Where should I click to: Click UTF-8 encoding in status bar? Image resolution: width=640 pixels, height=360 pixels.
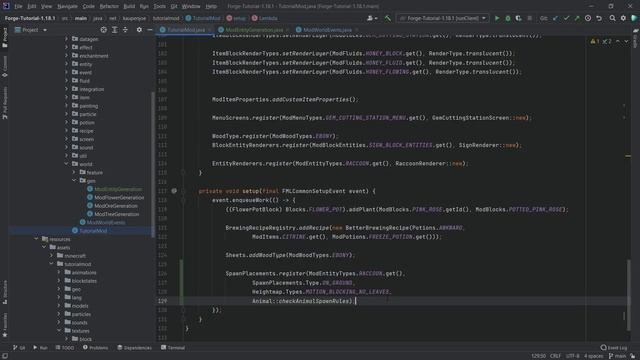point(572,356)
